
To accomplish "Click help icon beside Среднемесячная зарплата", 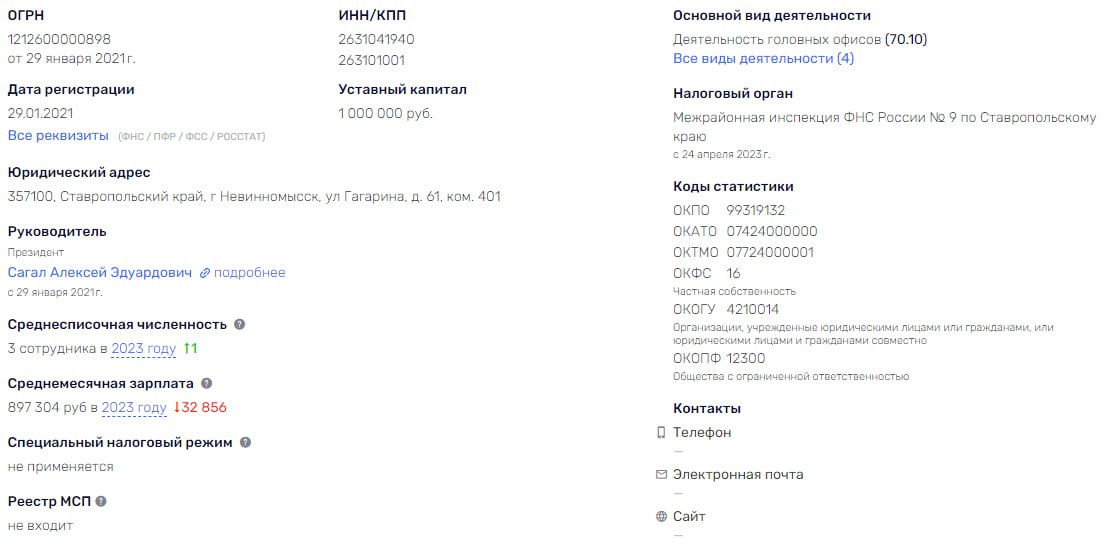I will (207, 383).
